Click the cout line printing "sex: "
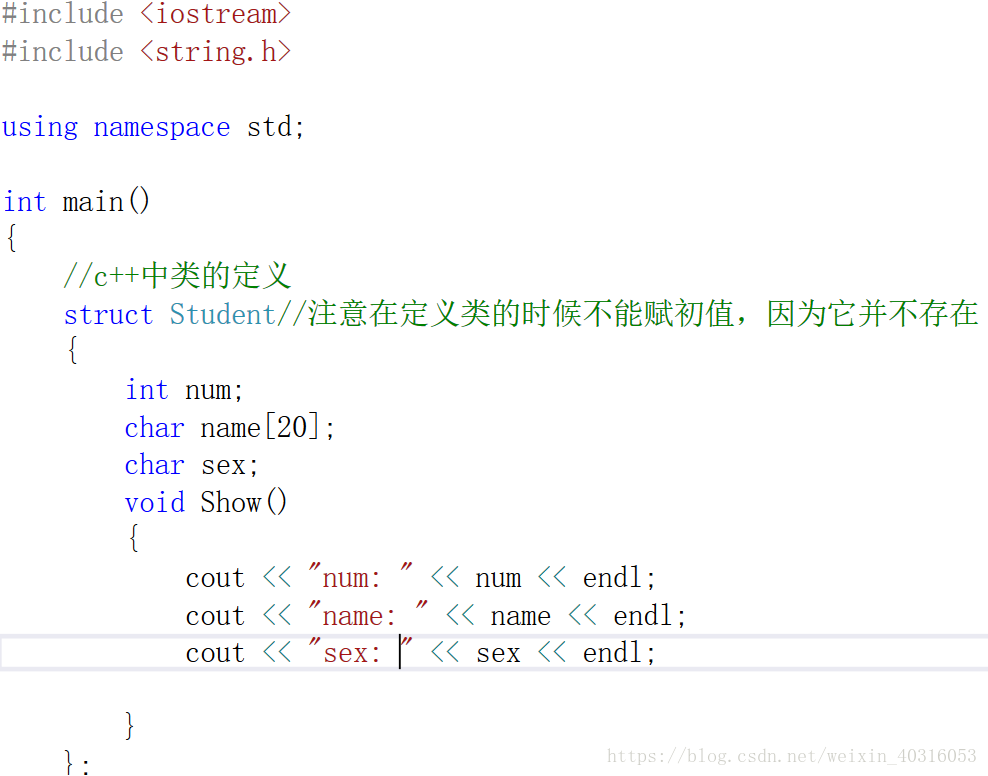Image resolution: width=988 pixels, height=776 pixels. tap(421, 653)
